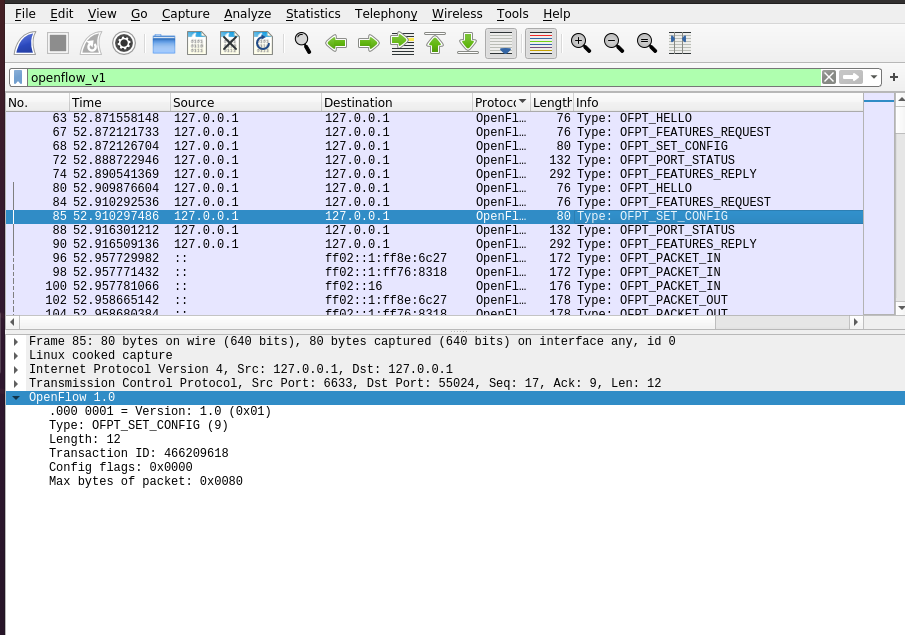
Task: Jump to the first packet
Action: [x=435, y=43]
